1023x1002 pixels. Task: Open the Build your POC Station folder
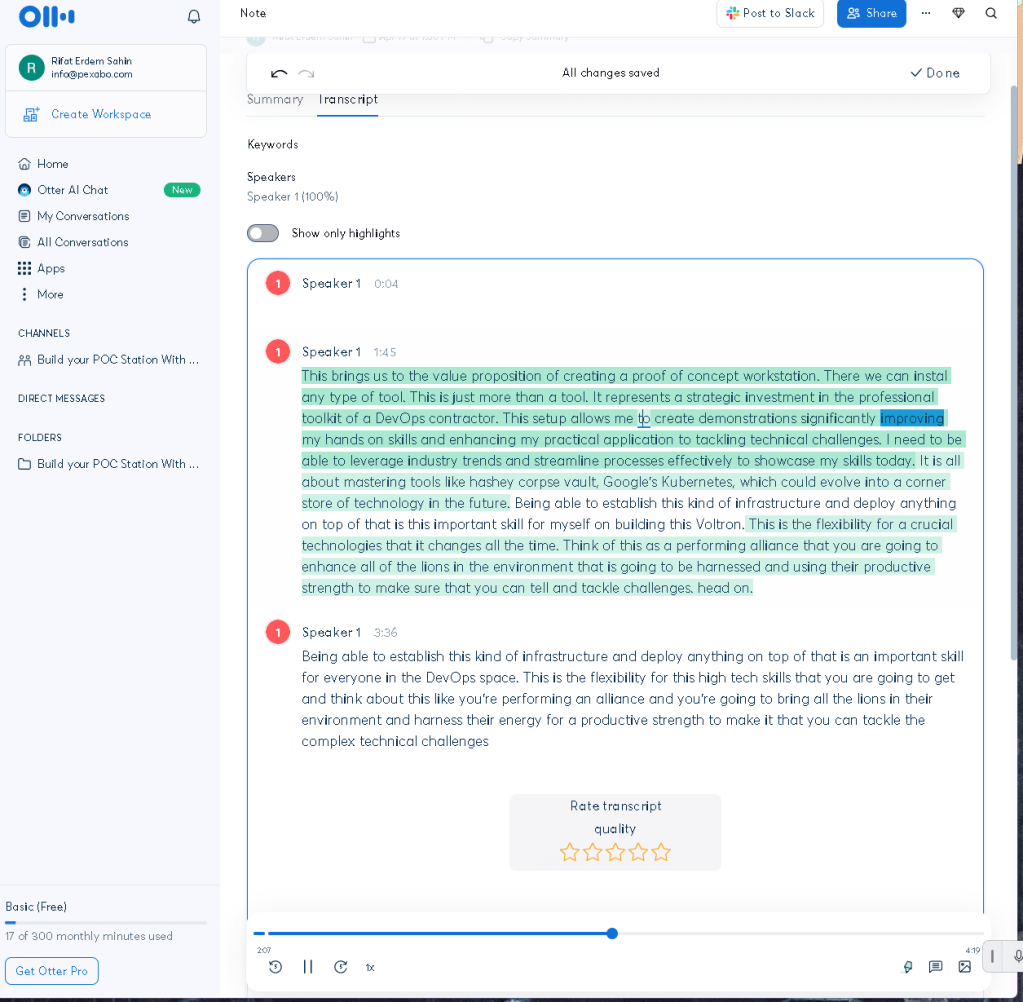[x=108, y=464]
